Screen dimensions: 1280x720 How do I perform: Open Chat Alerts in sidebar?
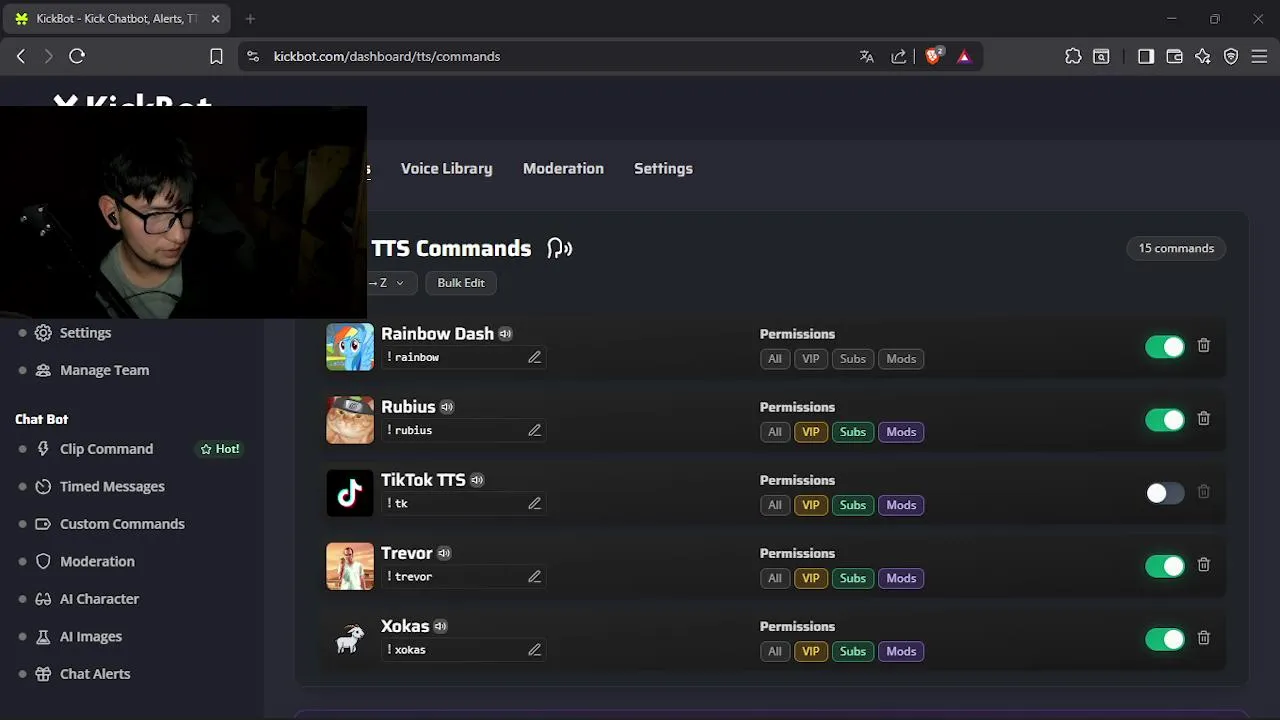pos(95,674)
